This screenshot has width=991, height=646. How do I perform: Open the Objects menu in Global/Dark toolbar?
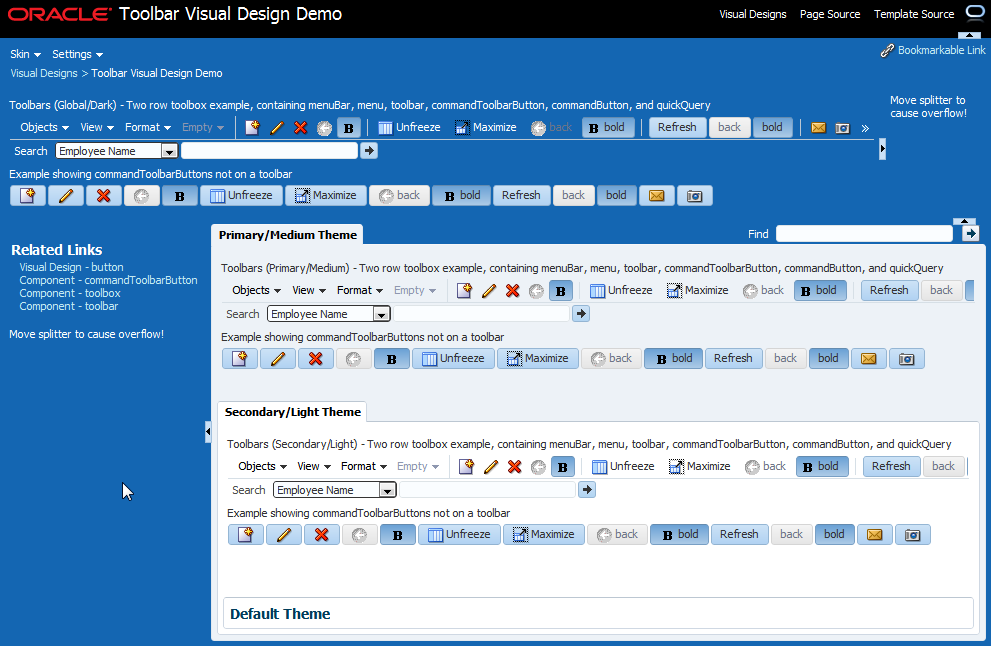pyautogui.click(x=44, y=128)
